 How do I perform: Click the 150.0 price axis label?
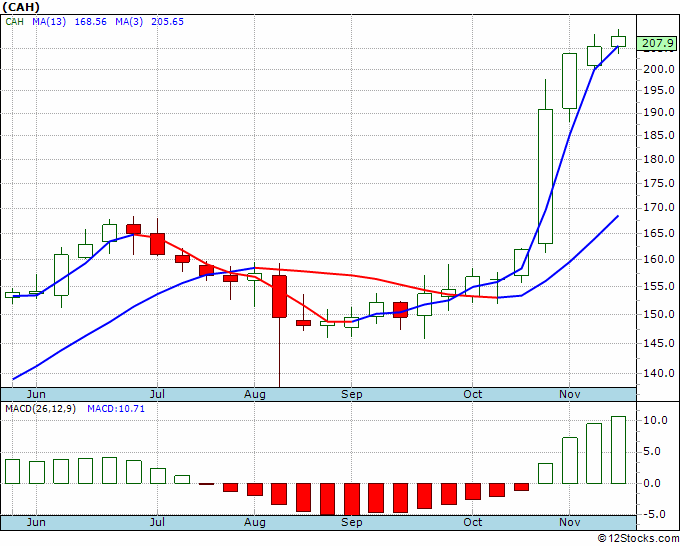tap(658, 314)
